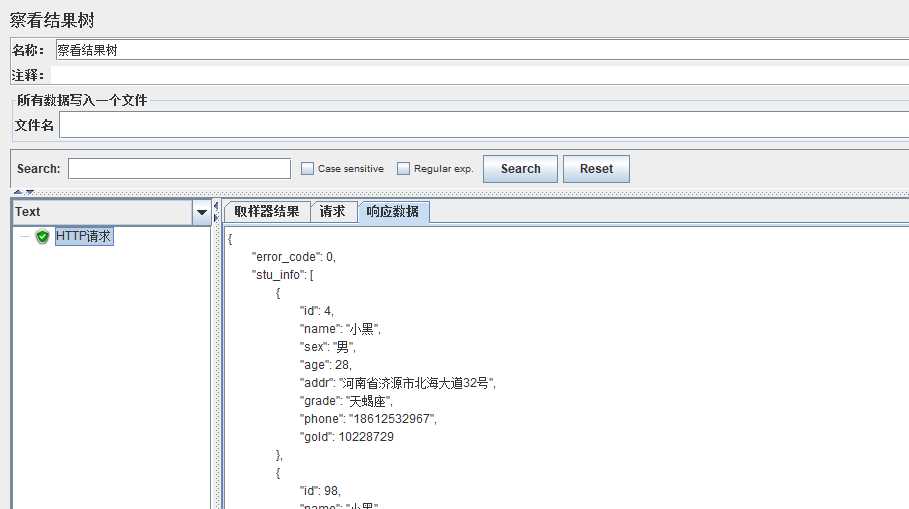The image size is (909, 509).
Task: Click the "age": 28 line
Action: click(326, 365)
